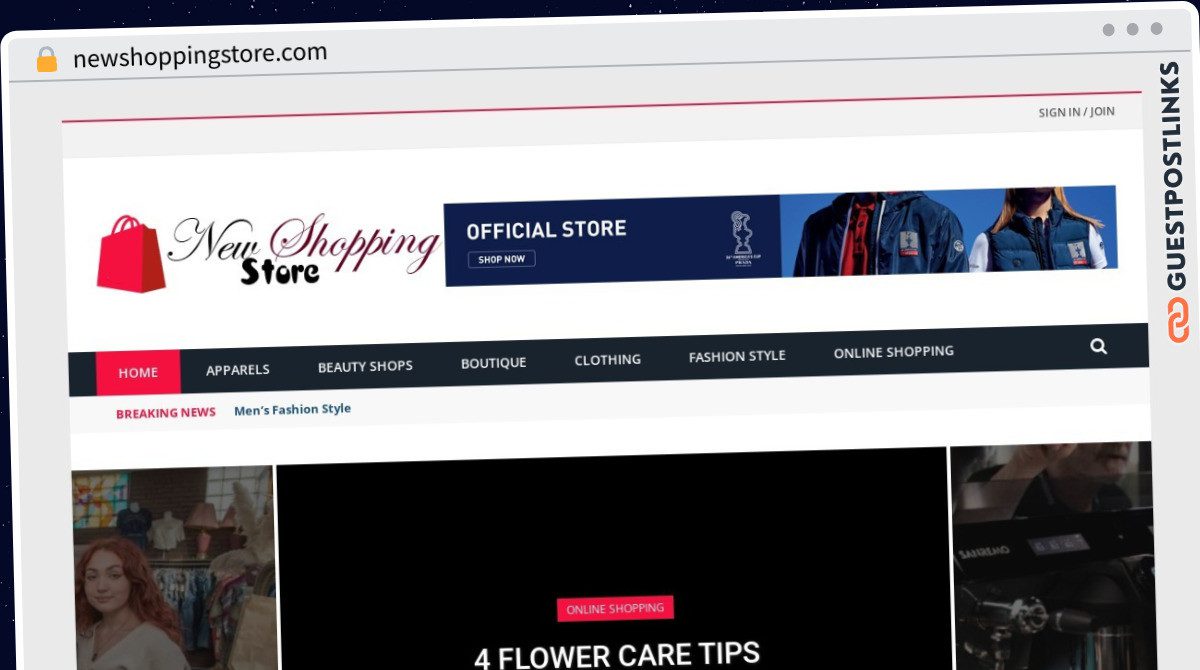The width and height of the screenshot is (1200, 670).
Task: Open the Apparels menu item
Action: coord(238,369)
